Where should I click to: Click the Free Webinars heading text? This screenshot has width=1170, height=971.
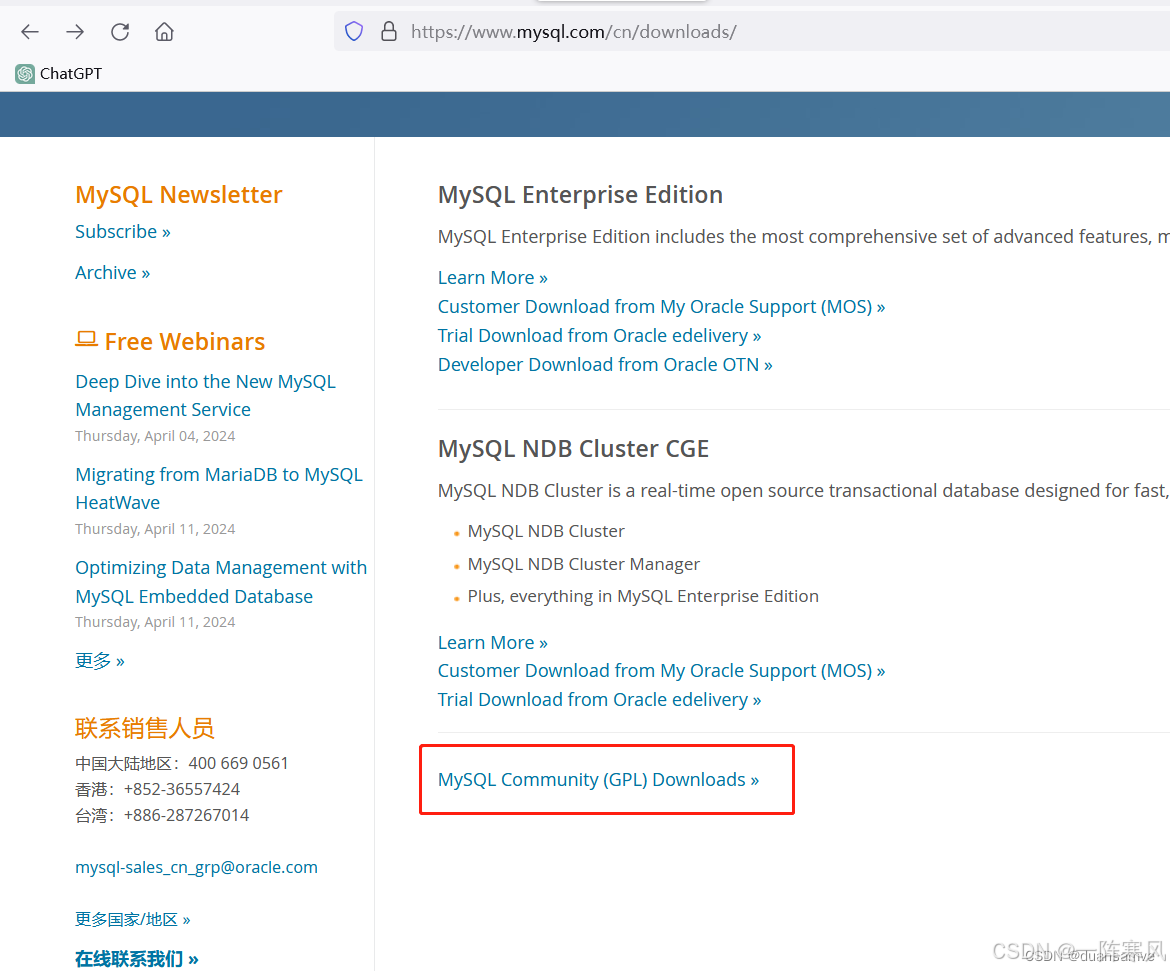click(x=184, y=341)
